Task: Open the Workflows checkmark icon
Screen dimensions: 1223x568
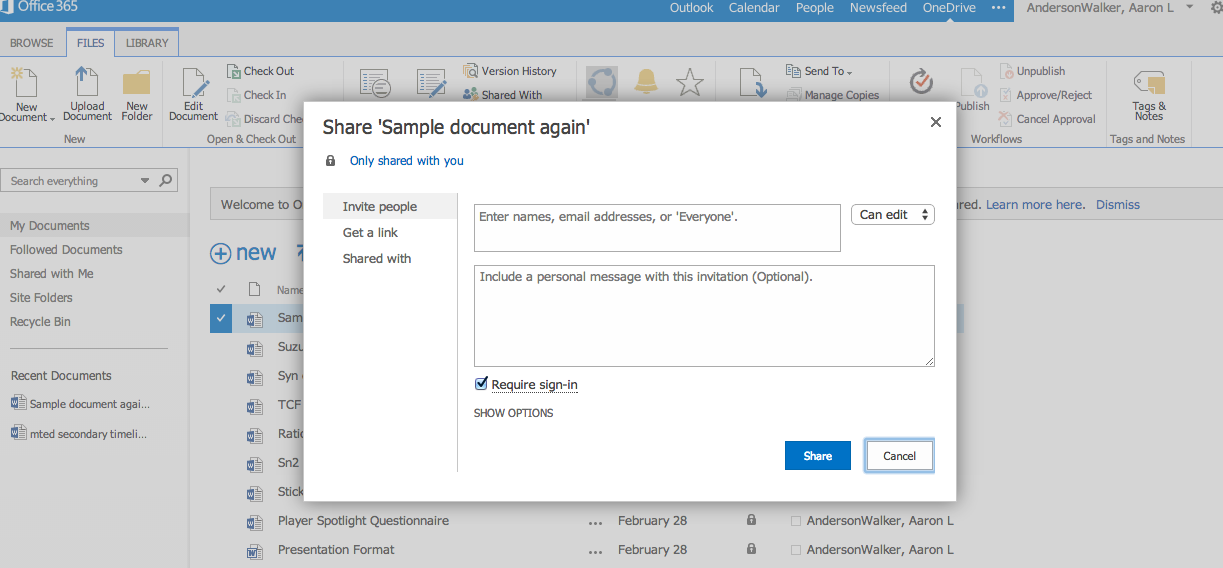Action: [x=921, y=82]
